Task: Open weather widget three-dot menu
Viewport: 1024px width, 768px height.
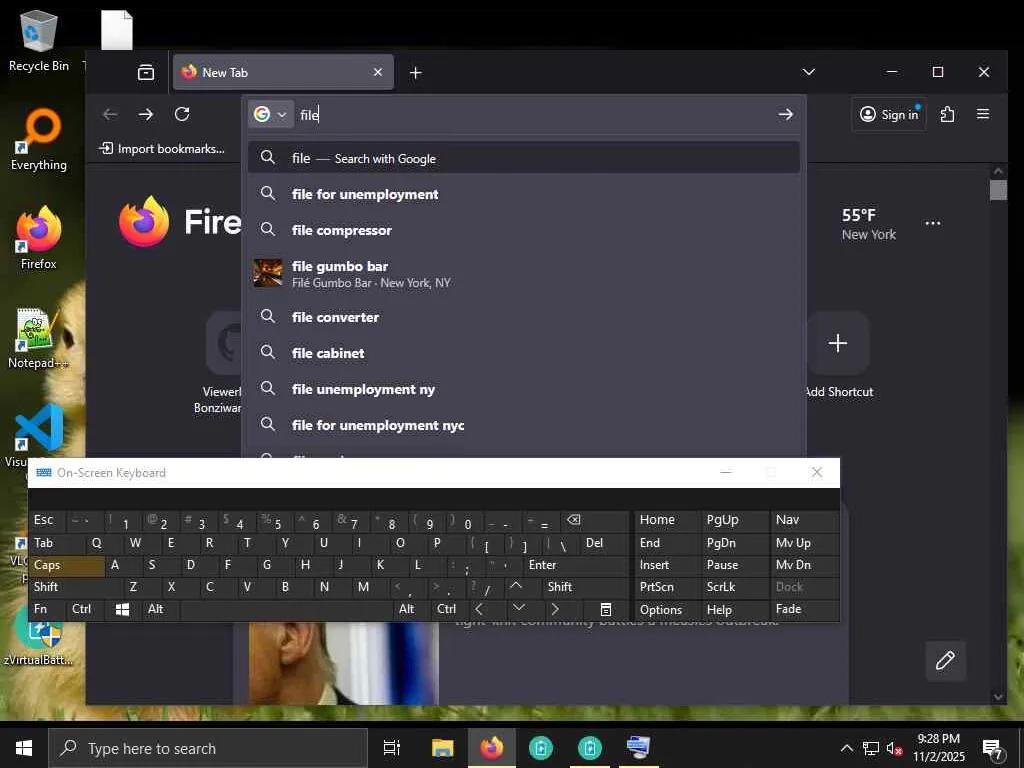Action: coord(933,223)
